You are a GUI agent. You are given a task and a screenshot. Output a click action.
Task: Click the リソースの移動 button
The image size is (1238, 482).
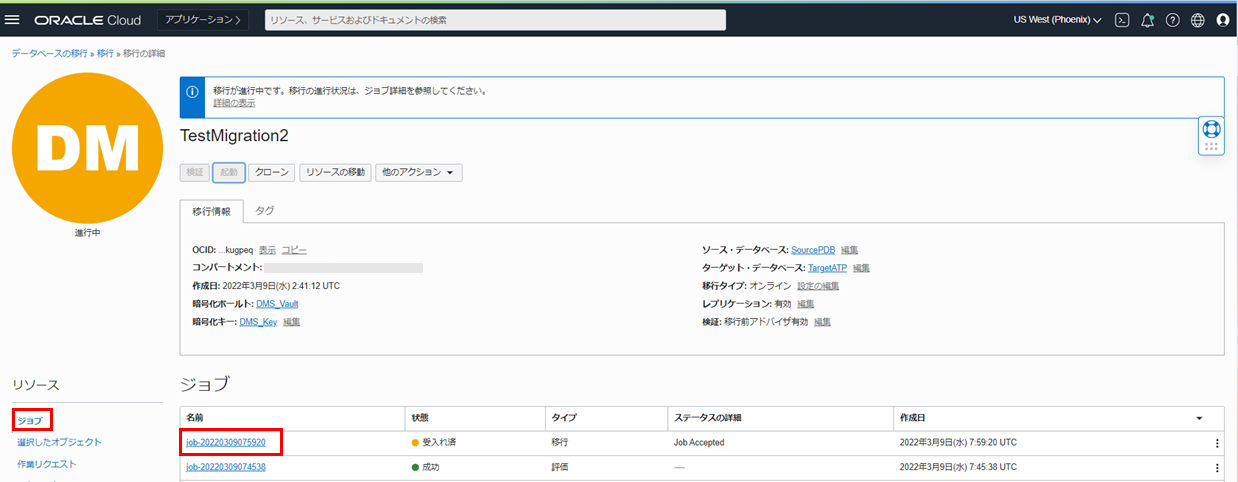click(x=337, y=172)
